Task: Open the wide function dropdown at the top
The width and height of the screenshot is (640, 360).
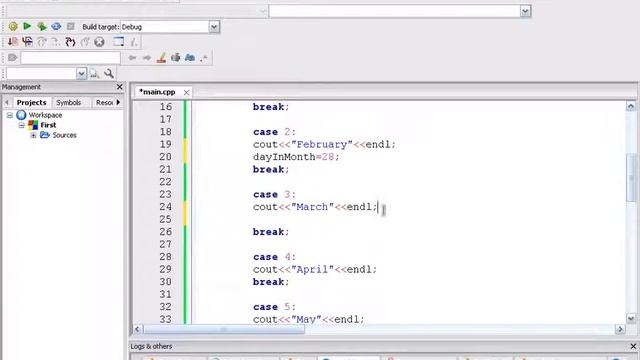Action: [525, 11]
